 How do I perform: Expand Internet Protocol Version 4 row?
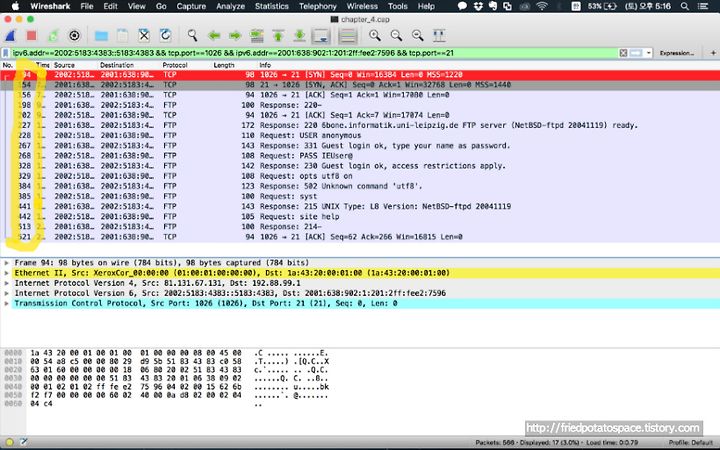(6, 283)
